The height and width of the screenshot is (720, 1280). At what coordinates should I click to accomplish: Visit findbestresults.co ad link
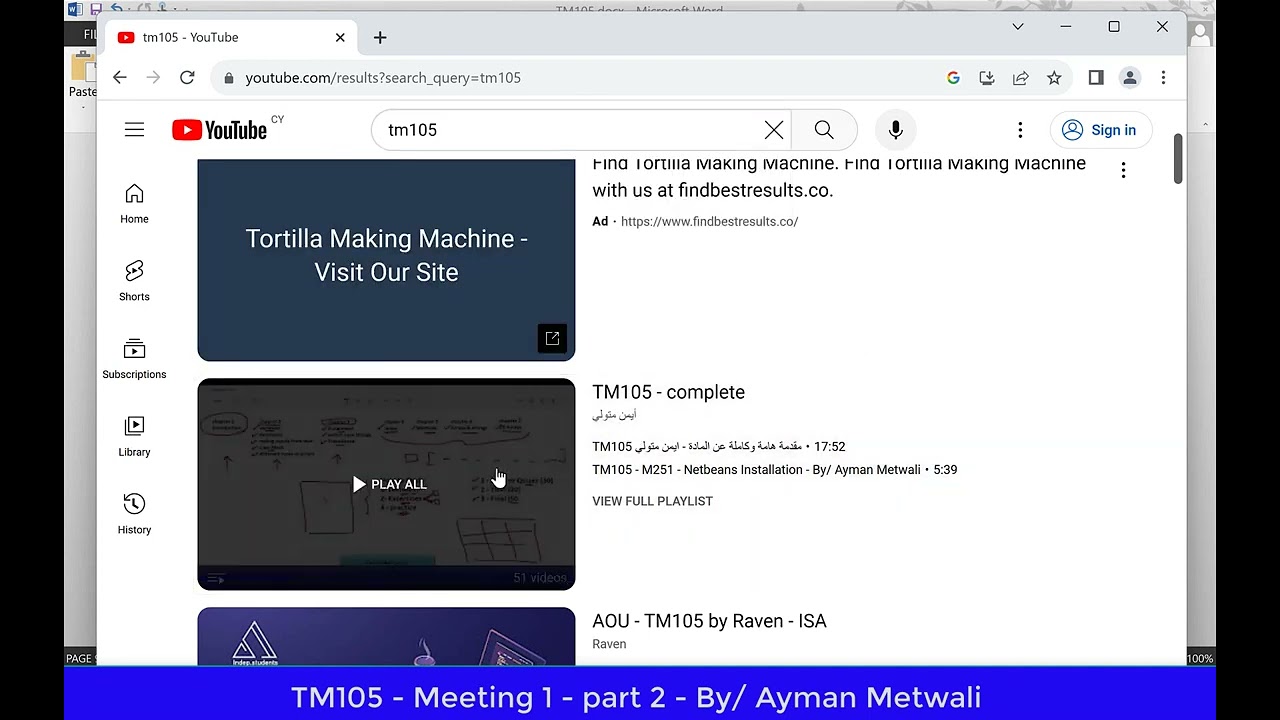pyautogui.click(x=709, y=222)
